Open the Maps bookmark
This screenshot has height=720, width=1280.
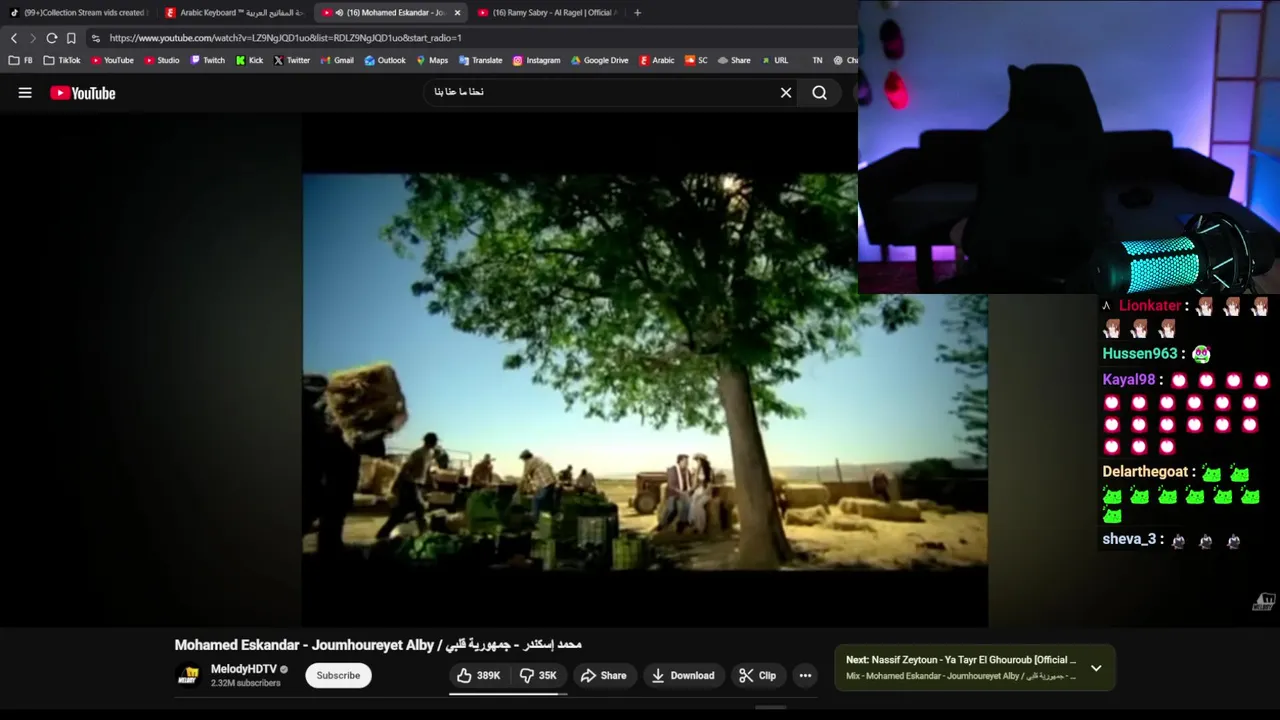(432, 60)
